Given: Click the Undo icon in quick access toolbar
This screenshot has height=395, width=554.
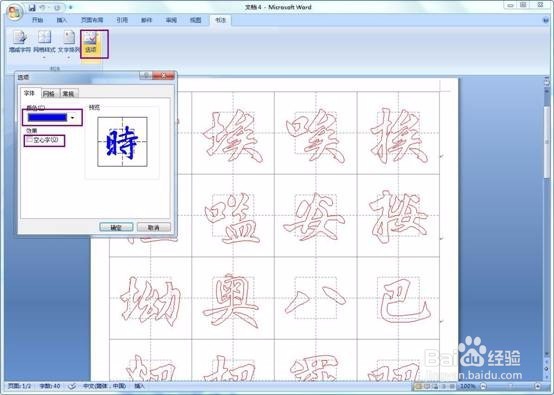Looking at the screenshot, I should pos(43,7).
